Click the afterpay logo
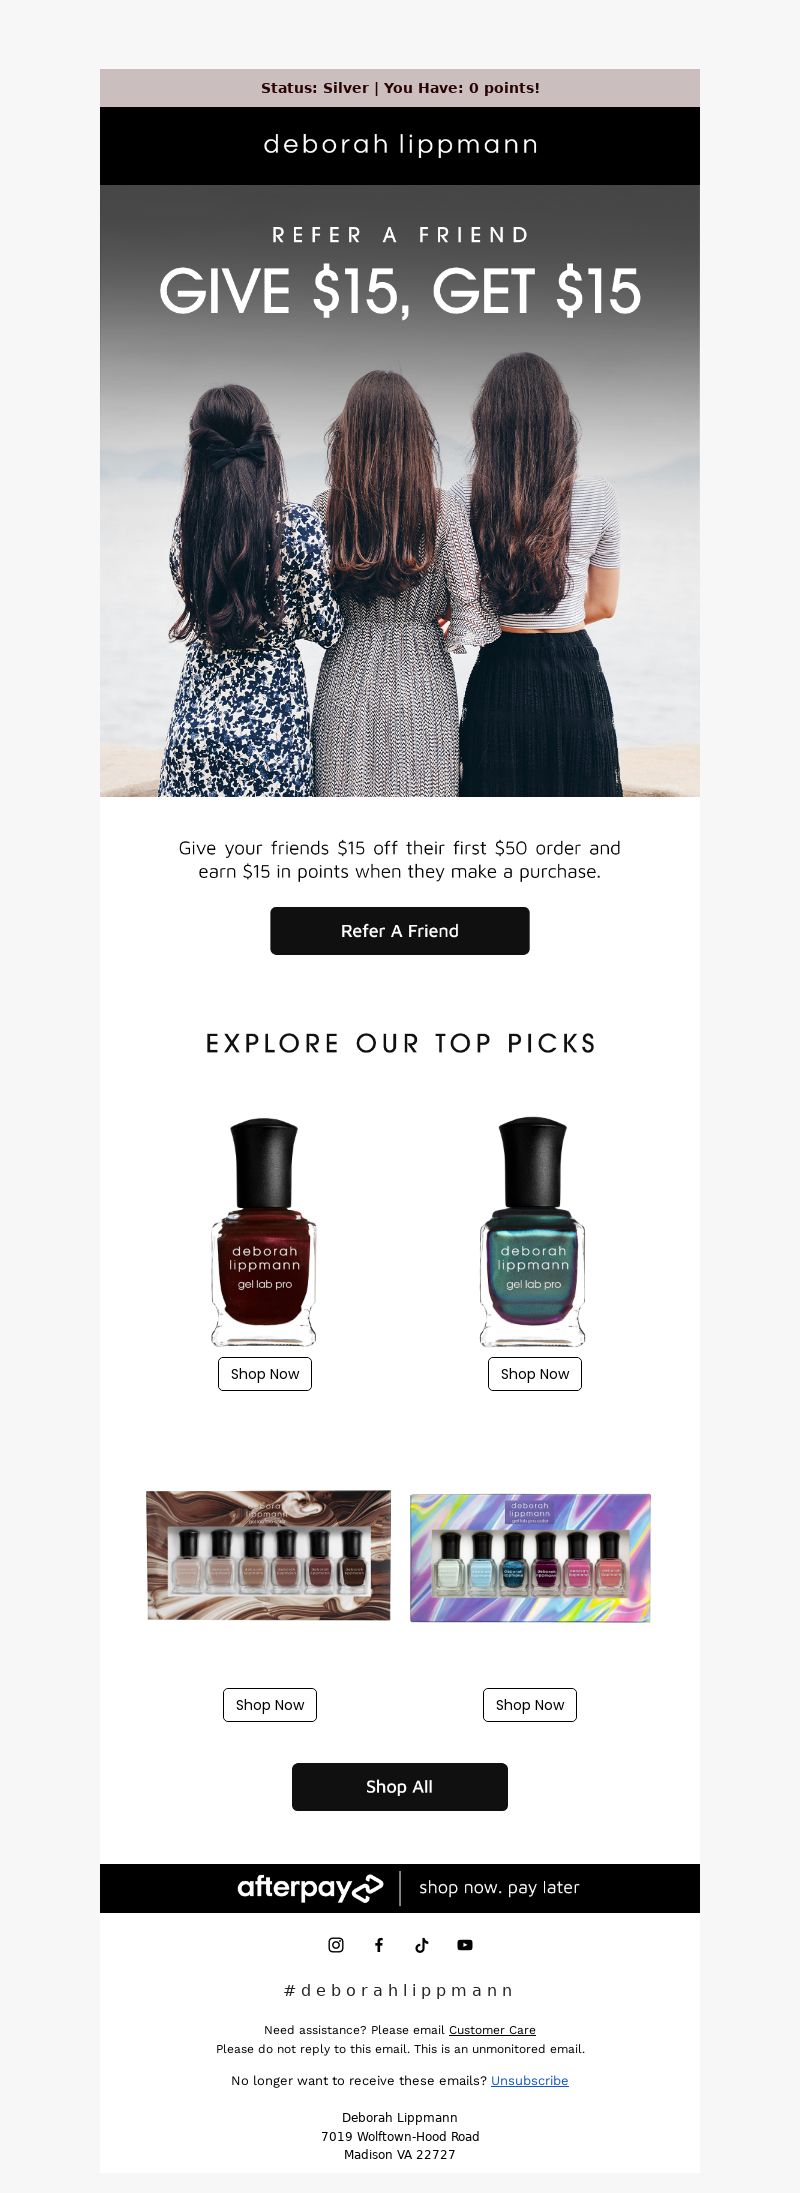Screen dimensions: 800x2193 click(x=310, y=1887)
